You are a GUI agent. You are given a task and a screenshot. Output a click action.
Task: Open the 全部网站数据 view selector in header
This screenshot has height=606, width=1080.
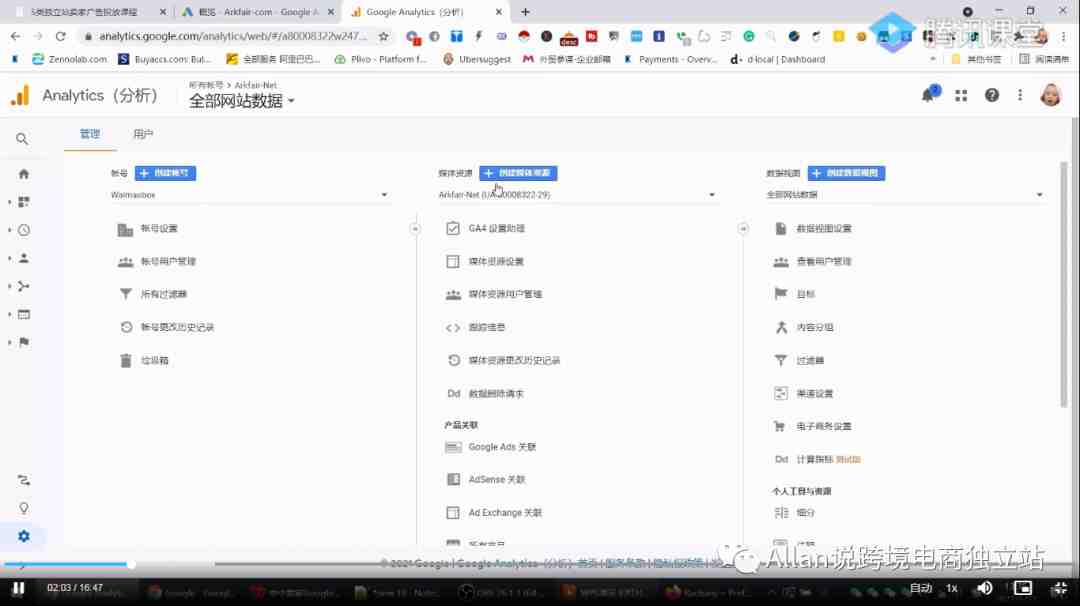[242, 101]
